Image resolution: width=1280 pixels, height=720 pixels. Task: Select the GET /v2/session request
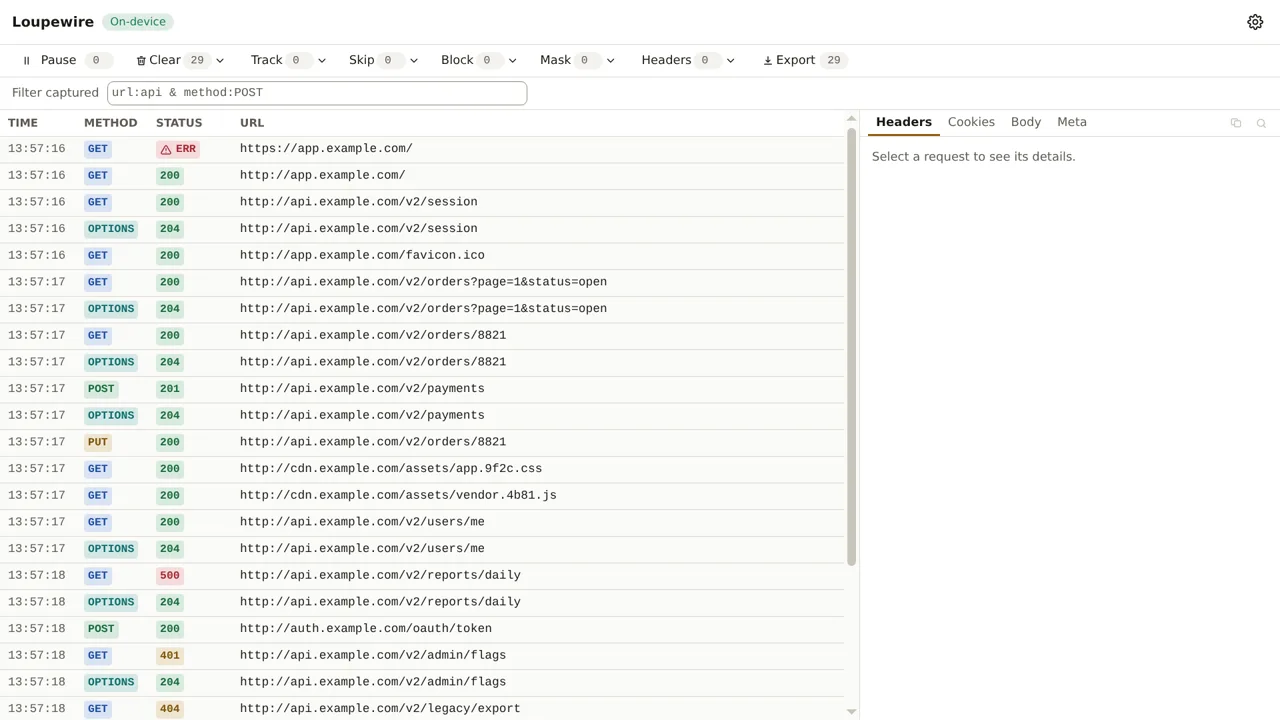tap(422, 202)
